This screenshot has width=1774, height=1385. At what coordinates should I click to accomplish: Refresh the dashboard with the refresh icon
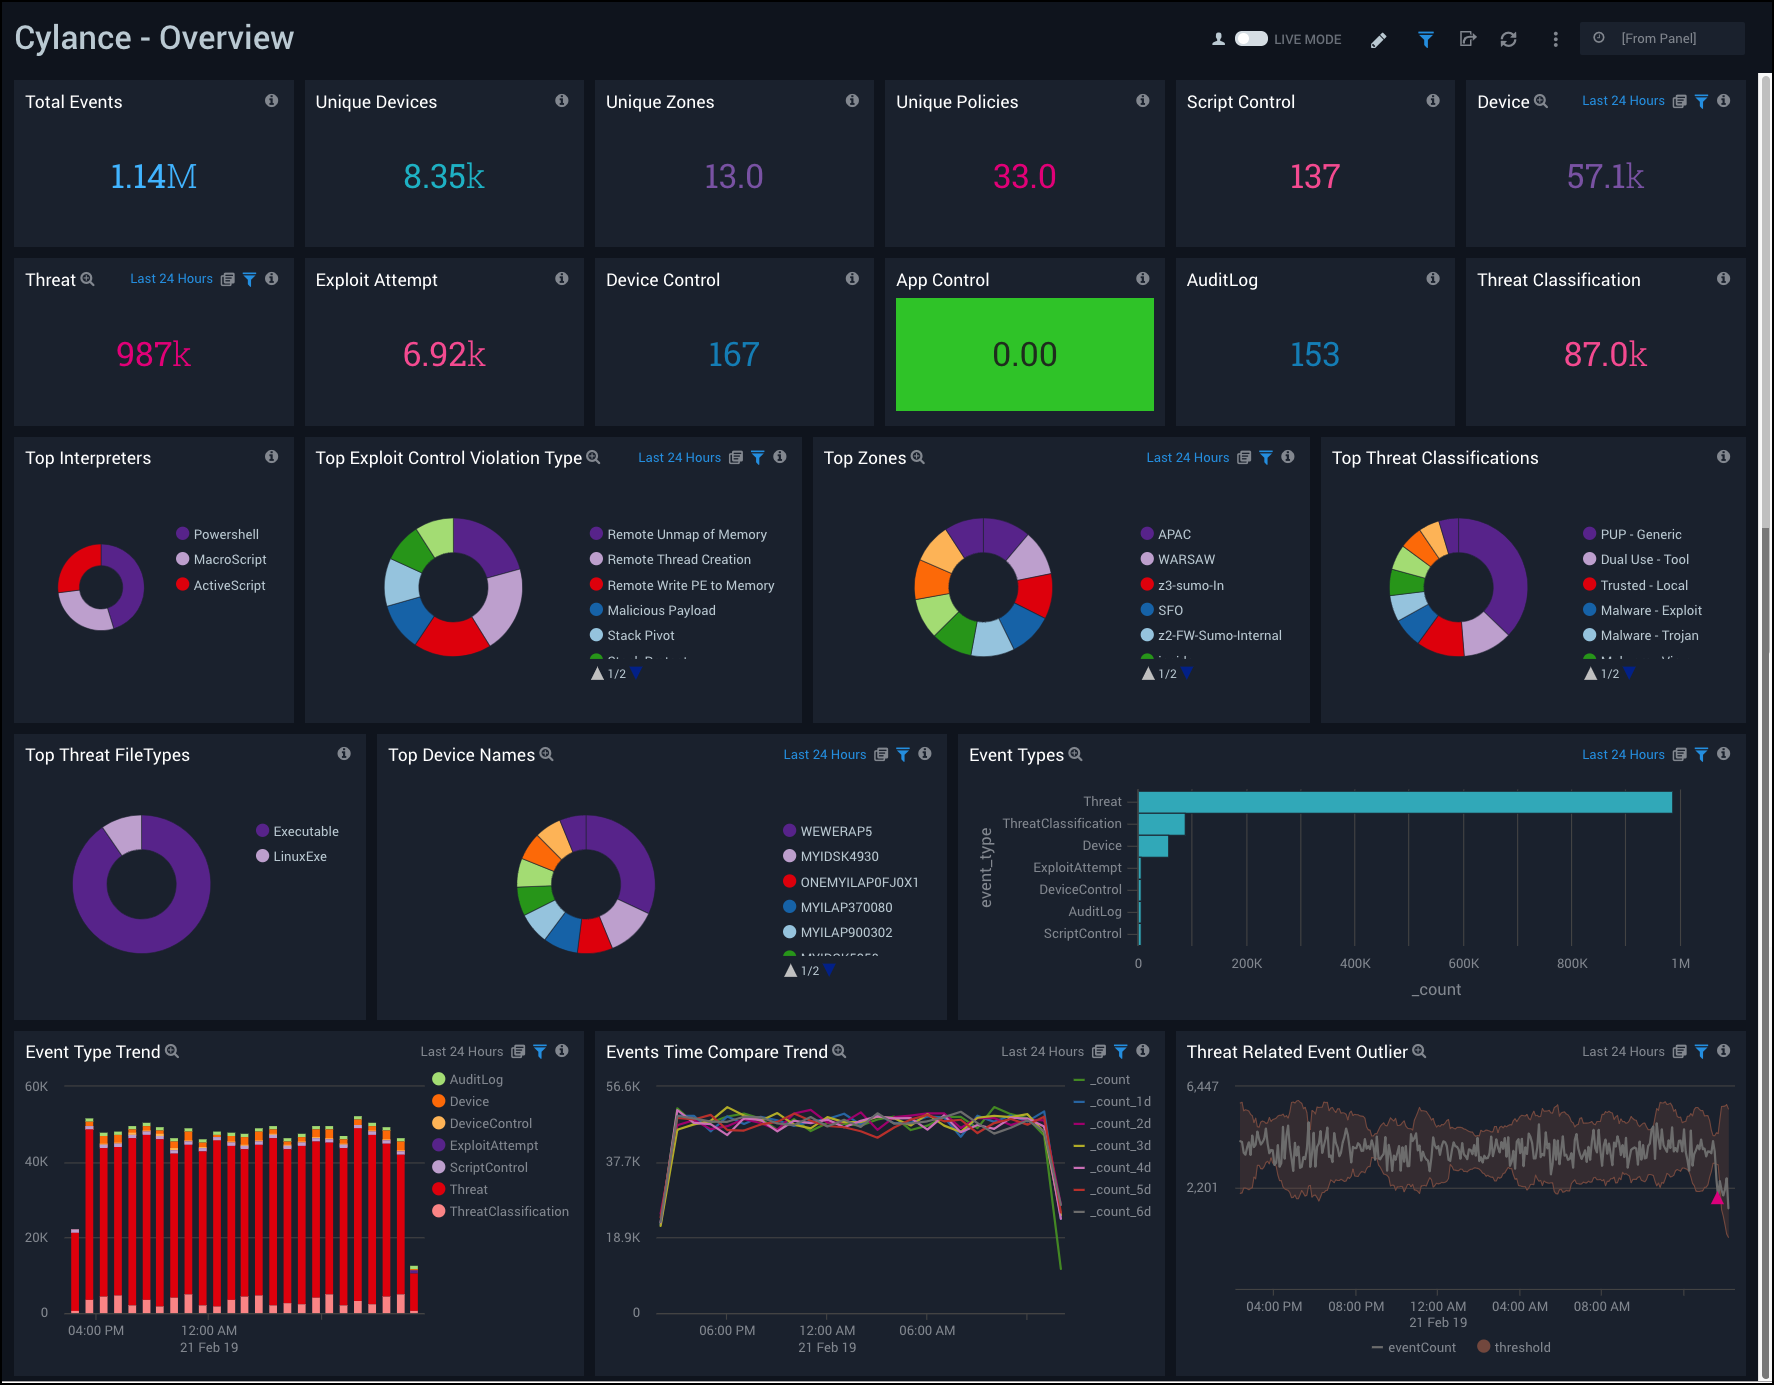tap(1508, 40)
